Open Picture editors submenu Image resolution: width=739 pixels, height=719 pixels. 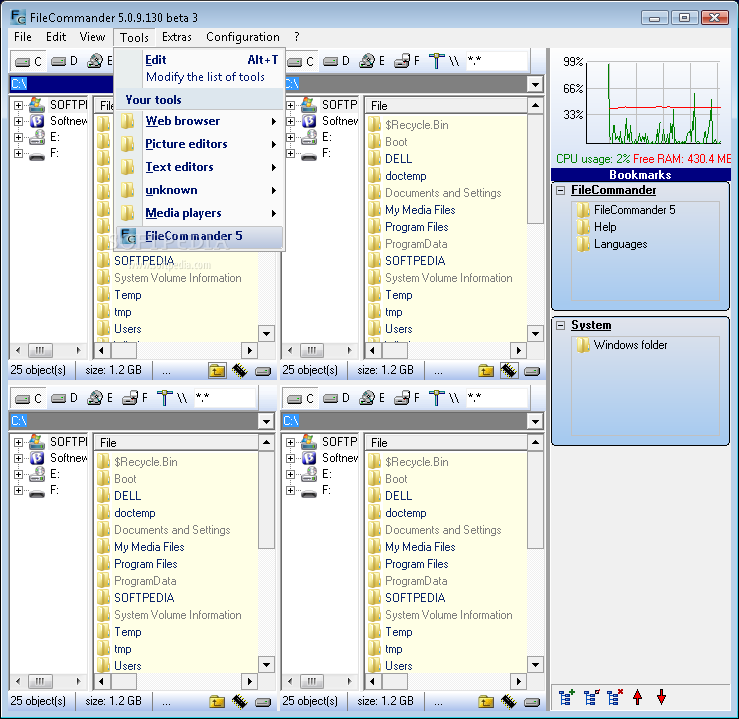(x=199, y=144)
